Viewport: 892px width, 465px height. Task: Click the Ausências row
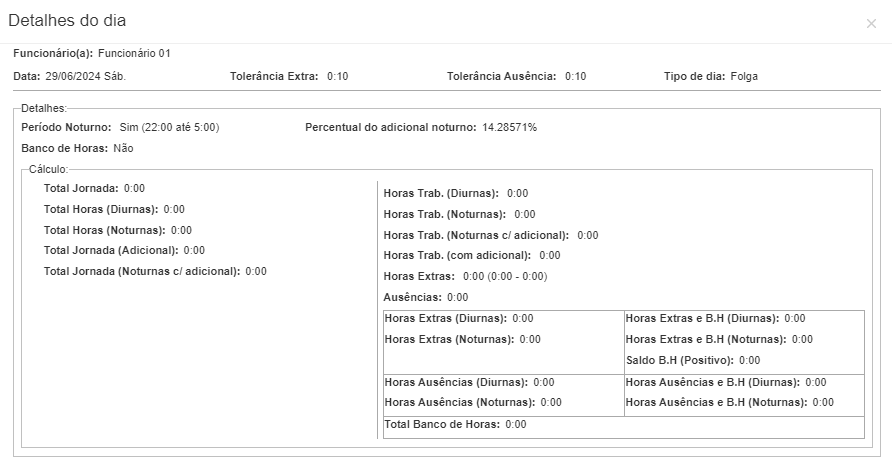click(425, 297)
